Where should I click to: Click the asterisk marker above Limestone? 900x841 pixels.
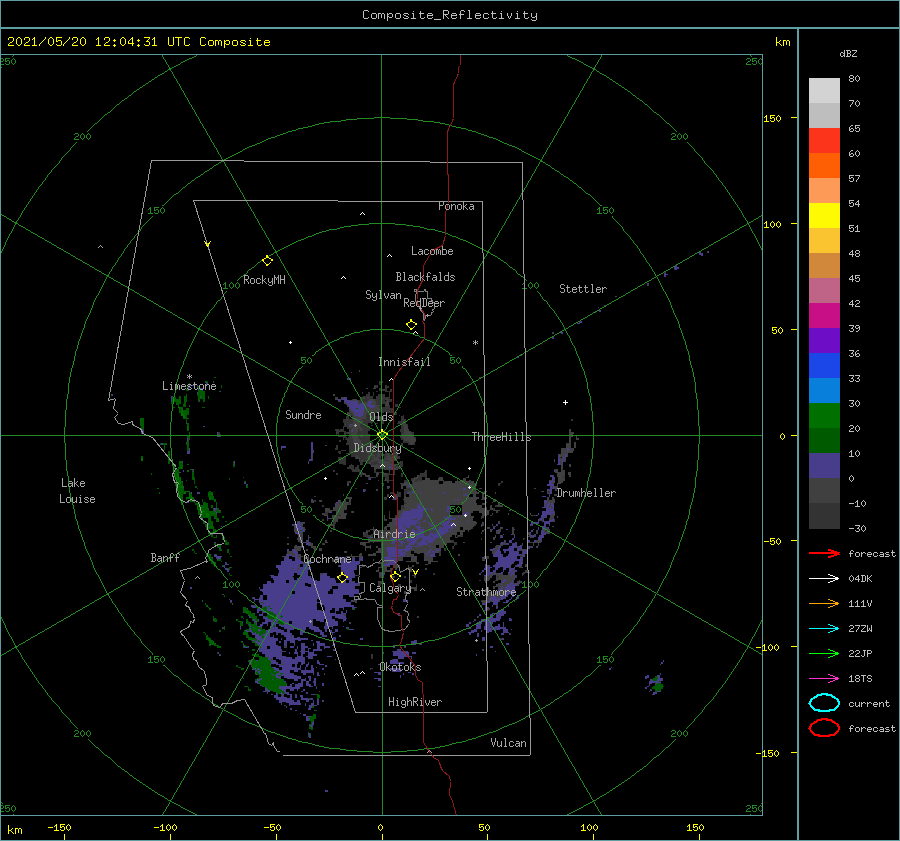pos(189,377)
